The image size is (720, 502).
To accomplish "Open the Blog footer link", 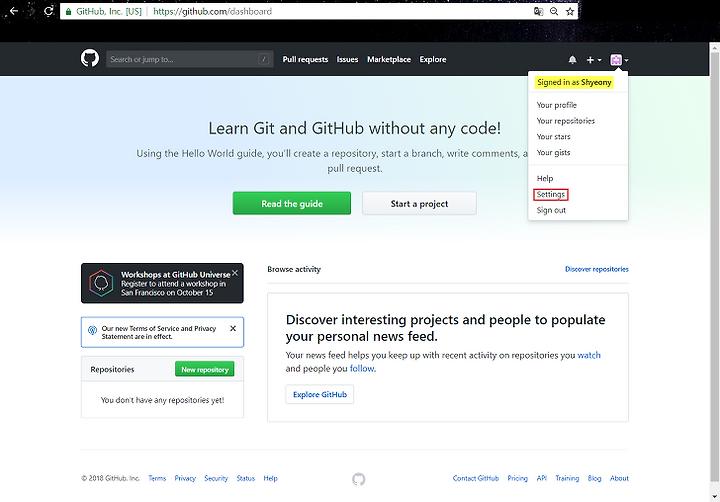I will [x=594, y=478].
